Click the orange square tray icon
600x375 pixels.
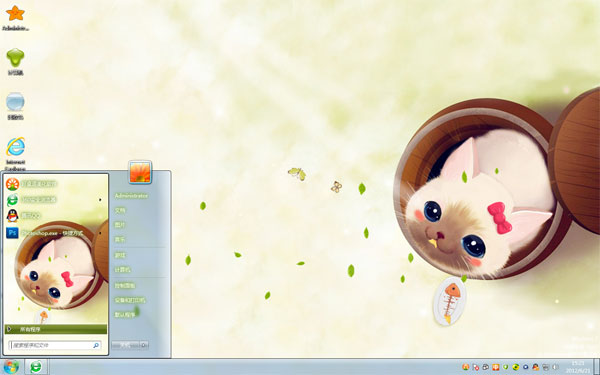tap(496, 367)
